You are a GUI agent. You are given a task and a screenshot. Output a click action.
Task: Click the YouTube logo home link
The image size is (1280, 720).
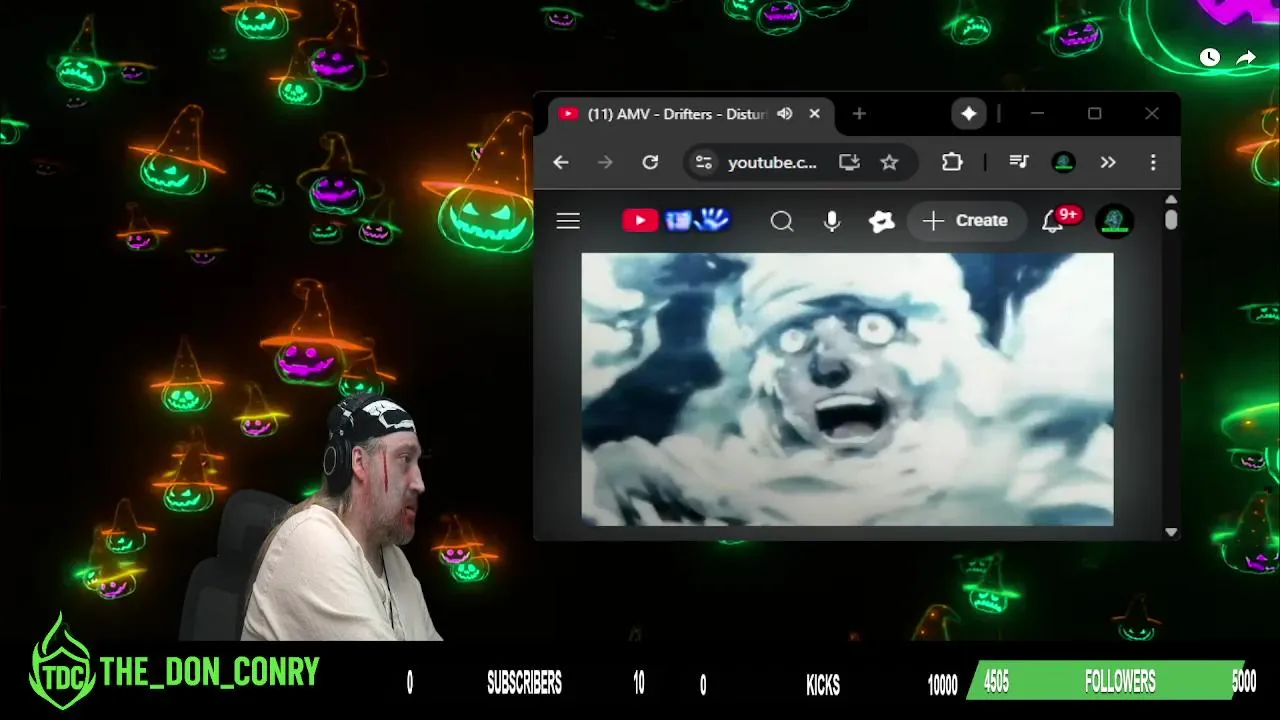pos(676,220)
